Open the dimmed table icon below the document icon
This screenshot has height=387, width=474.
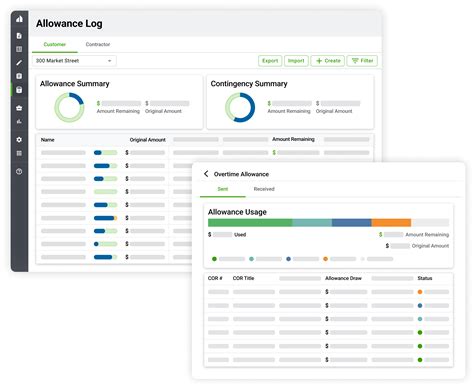19,49
